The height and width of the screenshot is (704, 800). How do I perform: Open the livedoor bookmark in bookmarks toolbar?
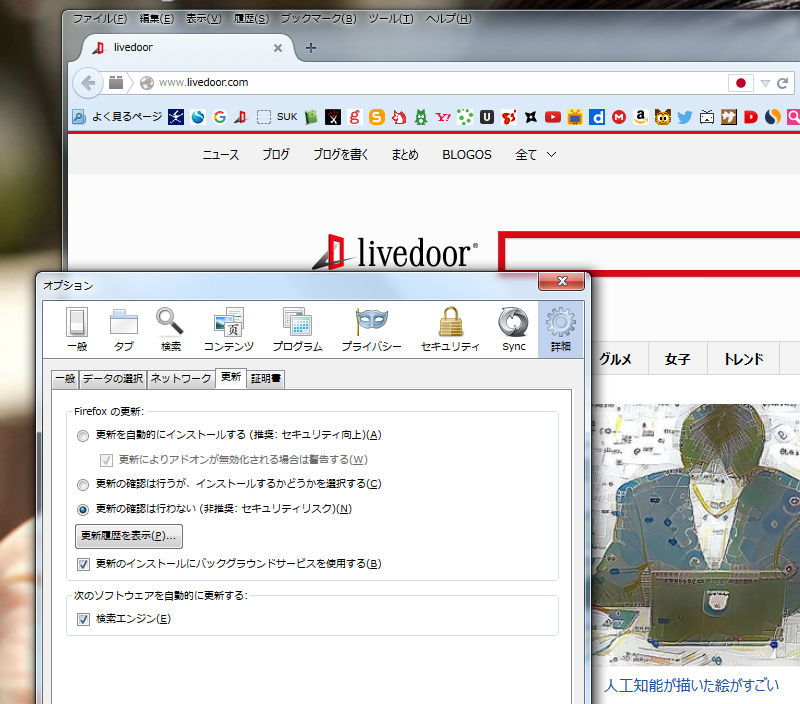(x=241, y=117)
